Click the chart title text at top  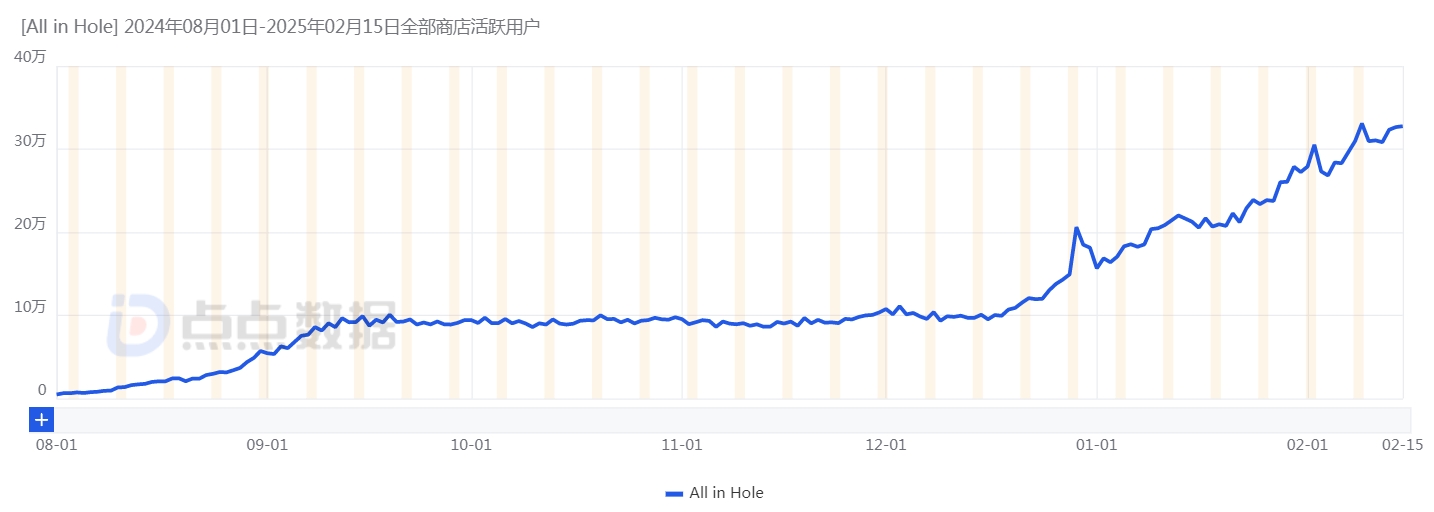click(x=280, y=27)
